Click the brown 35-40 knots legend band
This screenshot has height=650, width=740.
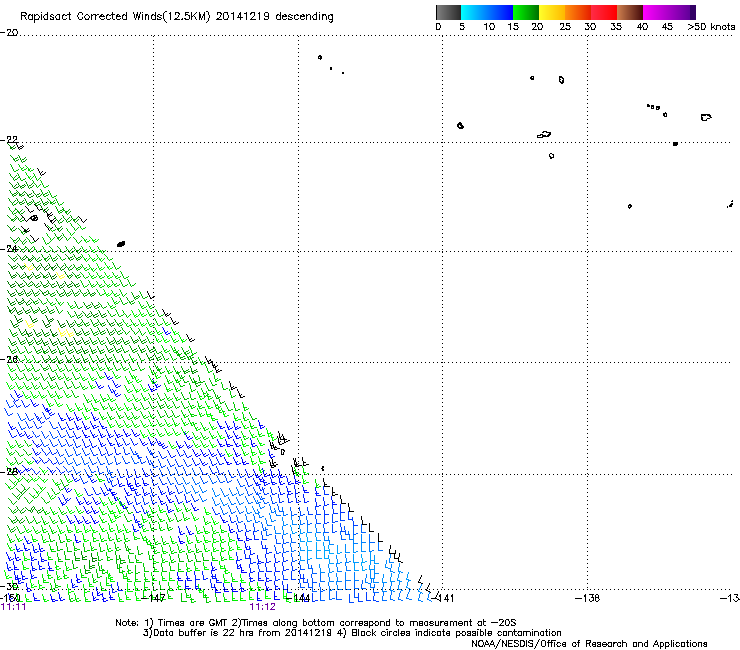point(630,12)
